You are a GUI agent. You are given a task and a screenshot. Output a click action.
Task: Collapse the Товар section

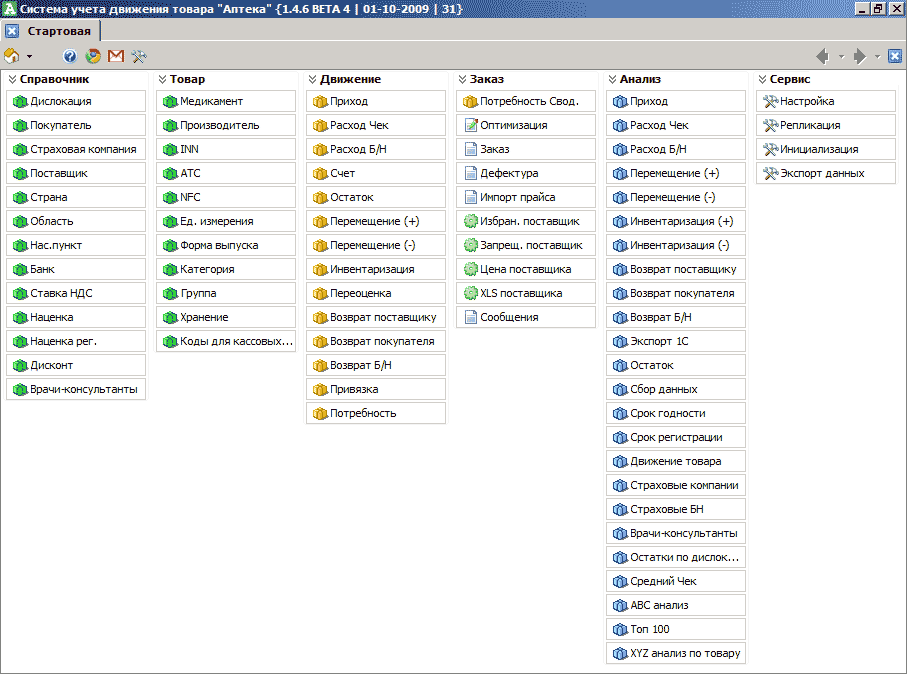(162, 79)
